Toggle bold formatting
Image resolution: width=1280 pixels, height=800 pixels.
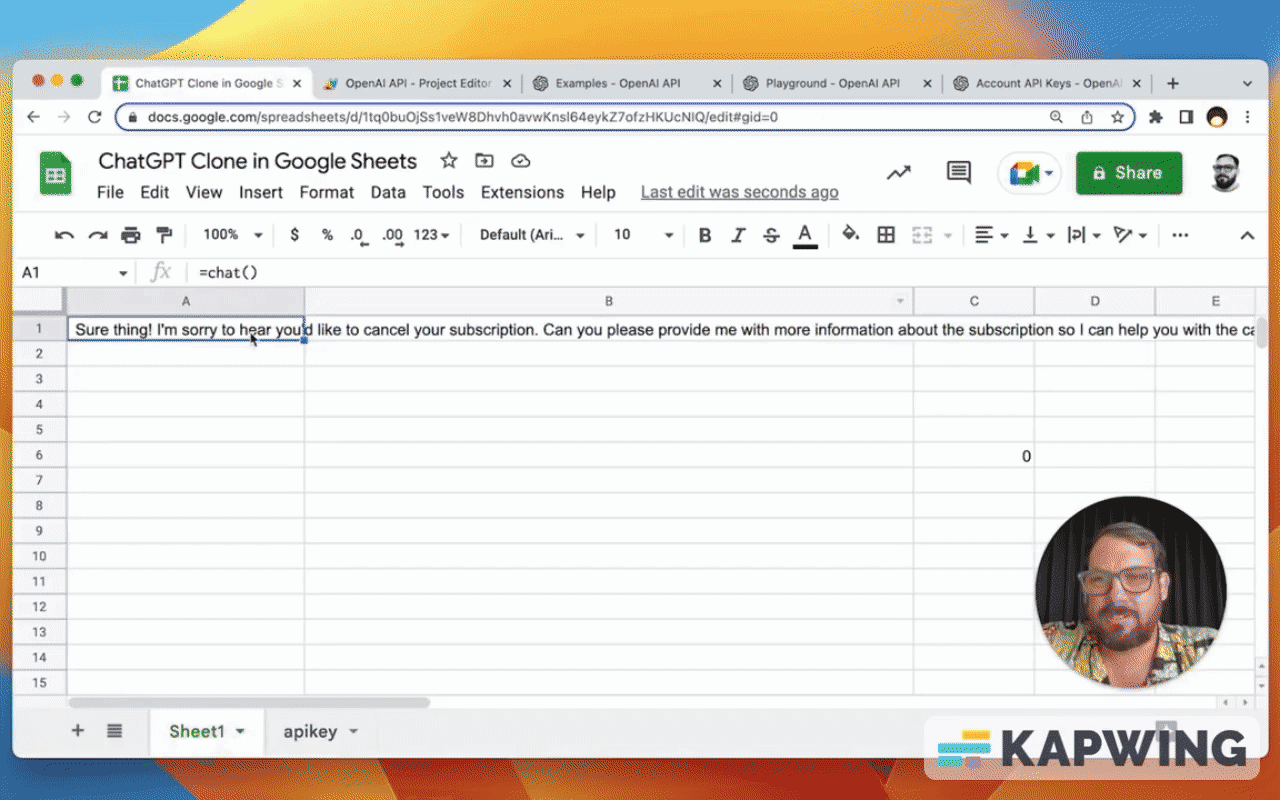click(705, 235)
